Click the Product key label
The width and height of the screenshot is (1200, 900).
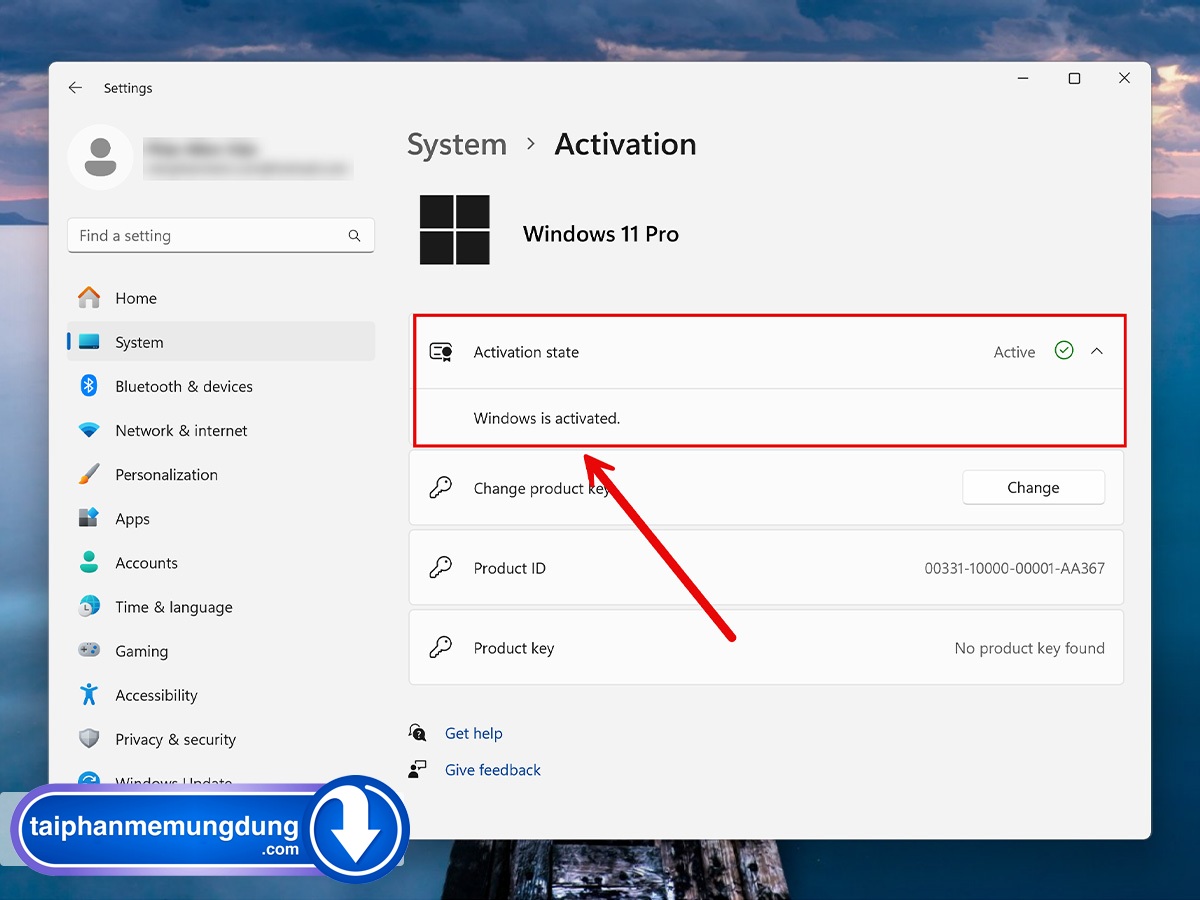point(514,648)
